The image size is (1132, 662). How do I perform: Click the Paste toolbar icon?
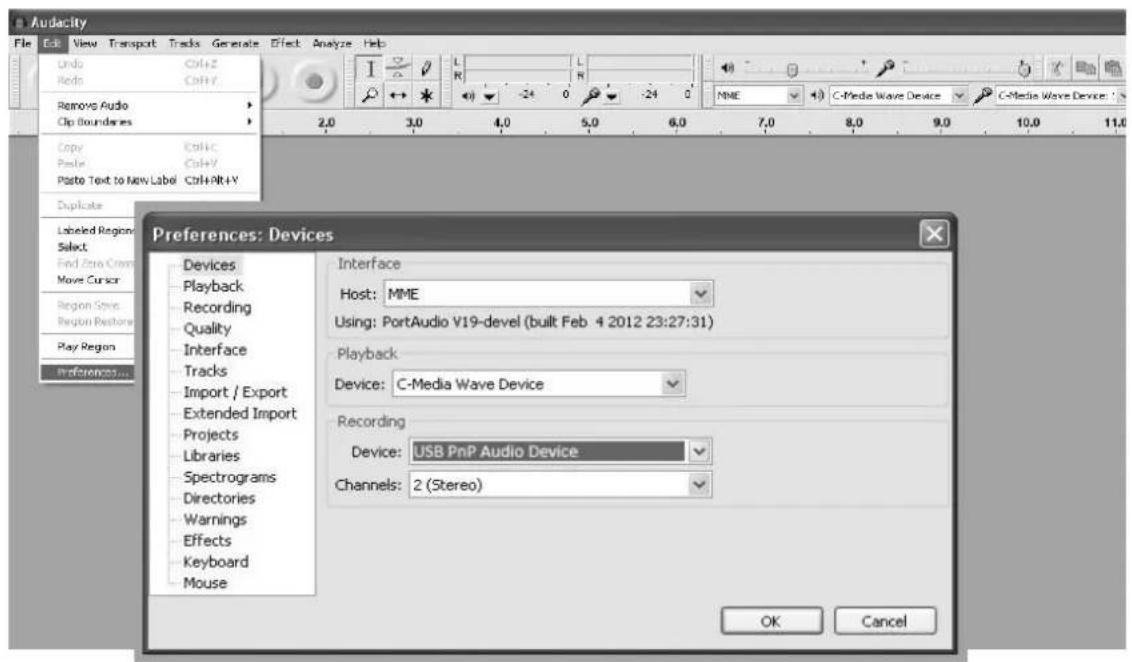click(x=1113, y=69)
